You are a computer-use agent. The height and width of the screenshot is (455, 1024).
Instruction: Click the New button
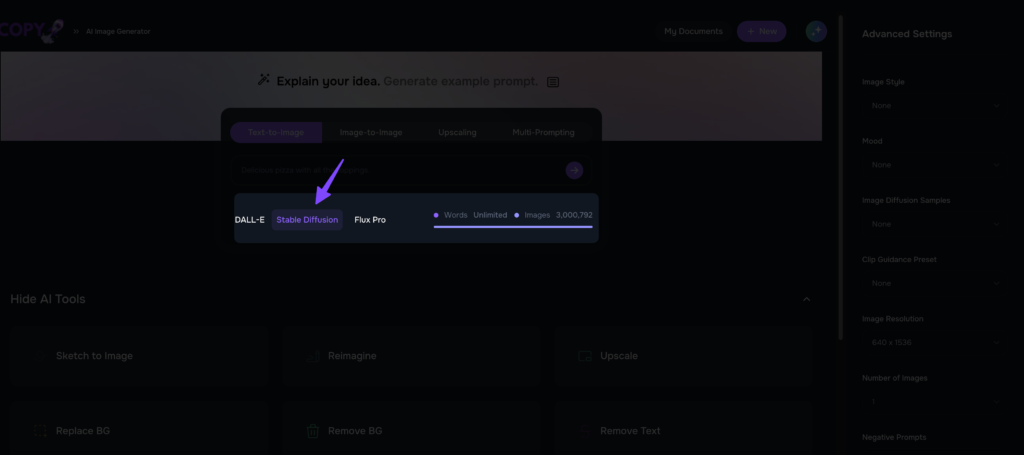761,31
